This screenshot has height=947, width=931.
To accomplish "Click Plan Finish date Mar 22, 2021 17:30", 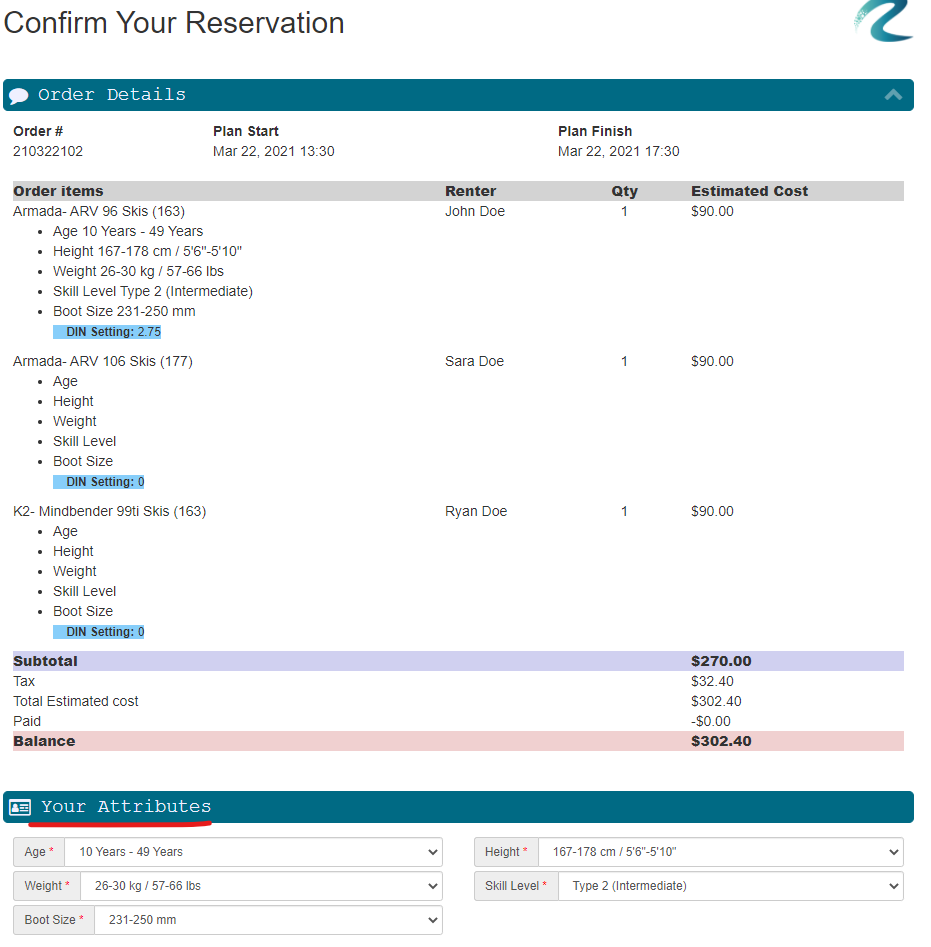I will coord(618,151).
